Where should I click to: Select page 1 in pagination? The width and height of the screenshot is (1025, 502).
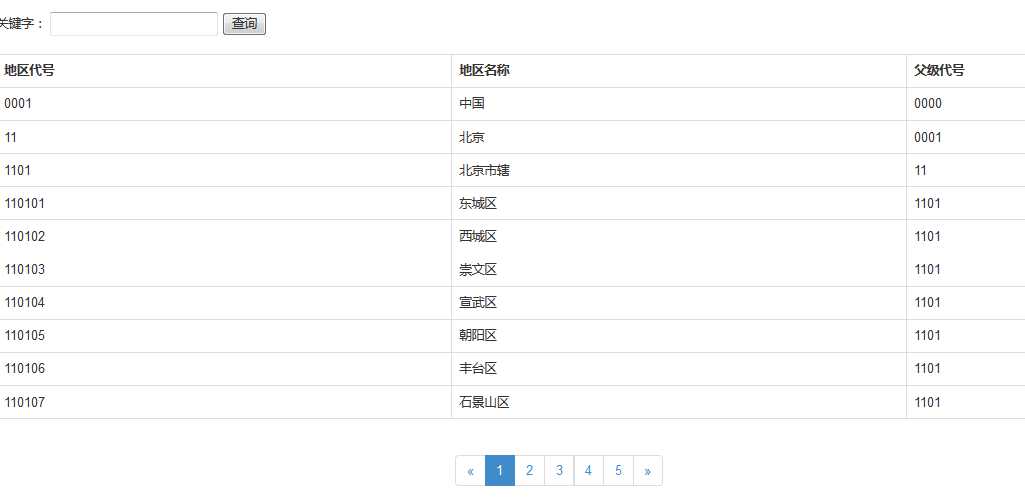click(500, 471)
